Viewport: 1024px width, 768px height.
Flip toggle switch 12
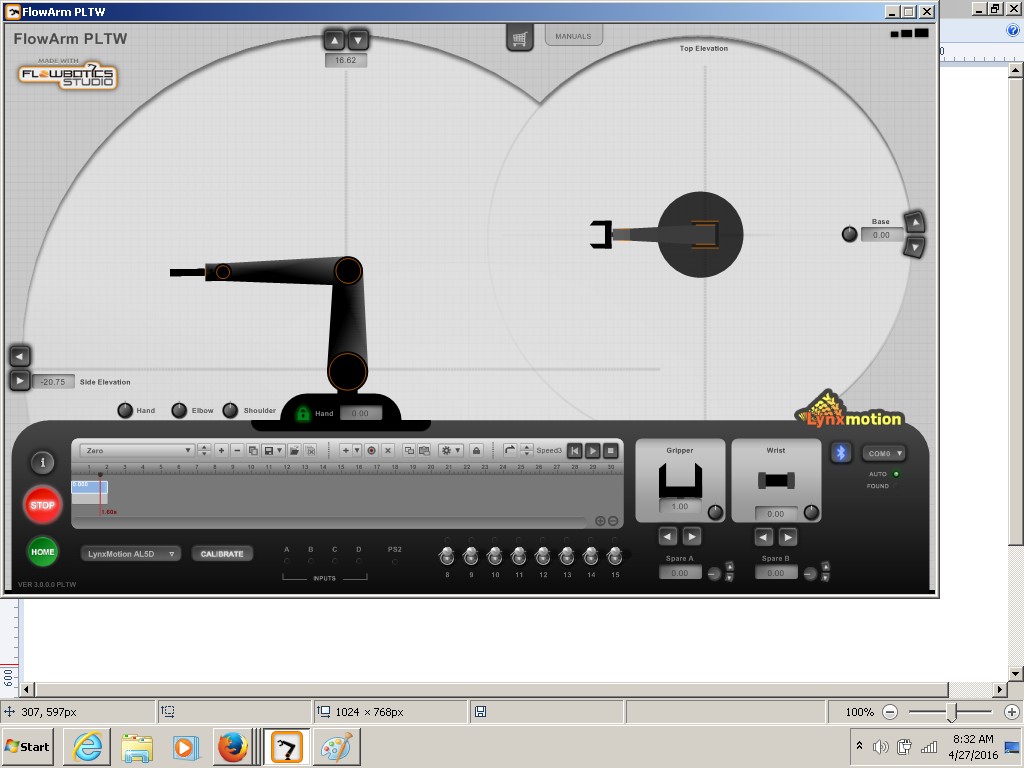click(543, 556)
